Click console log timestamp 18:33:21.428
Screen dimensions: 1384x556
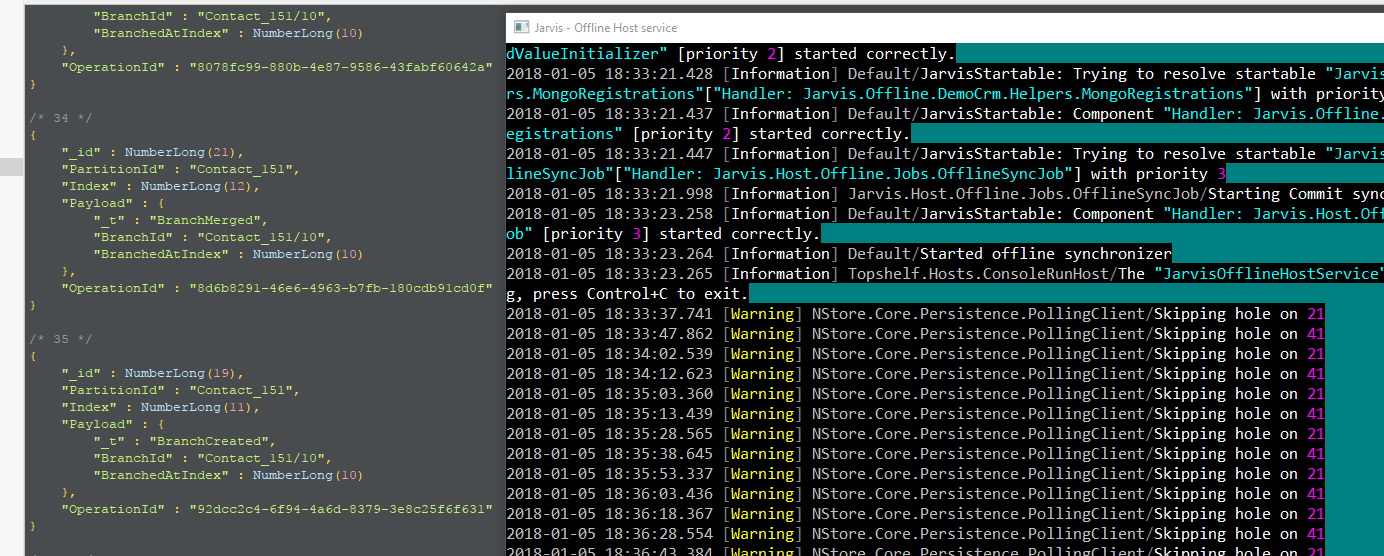[610, 74]
